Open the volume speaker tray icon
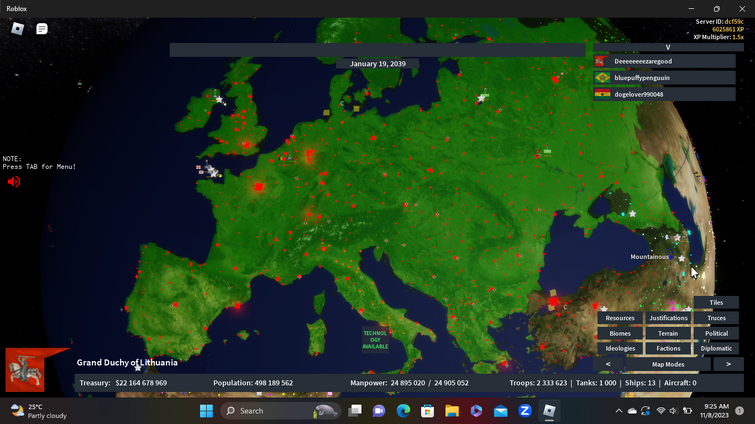This screenshot has width=755, height=424. coord(674,411)
